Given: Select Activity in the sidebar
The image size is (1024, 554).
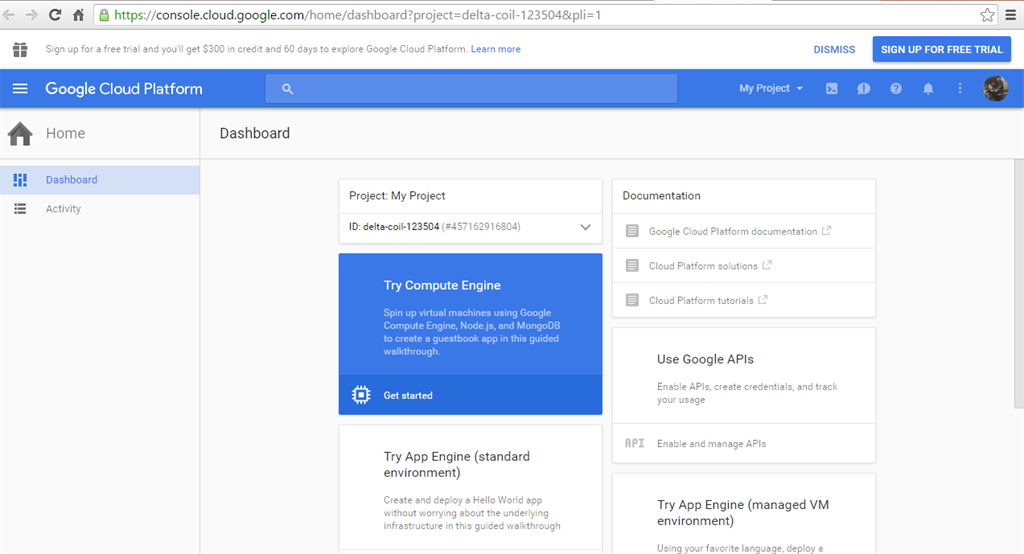Looking at the screenshot, I should pyautogui.click(x=63, y=209).
